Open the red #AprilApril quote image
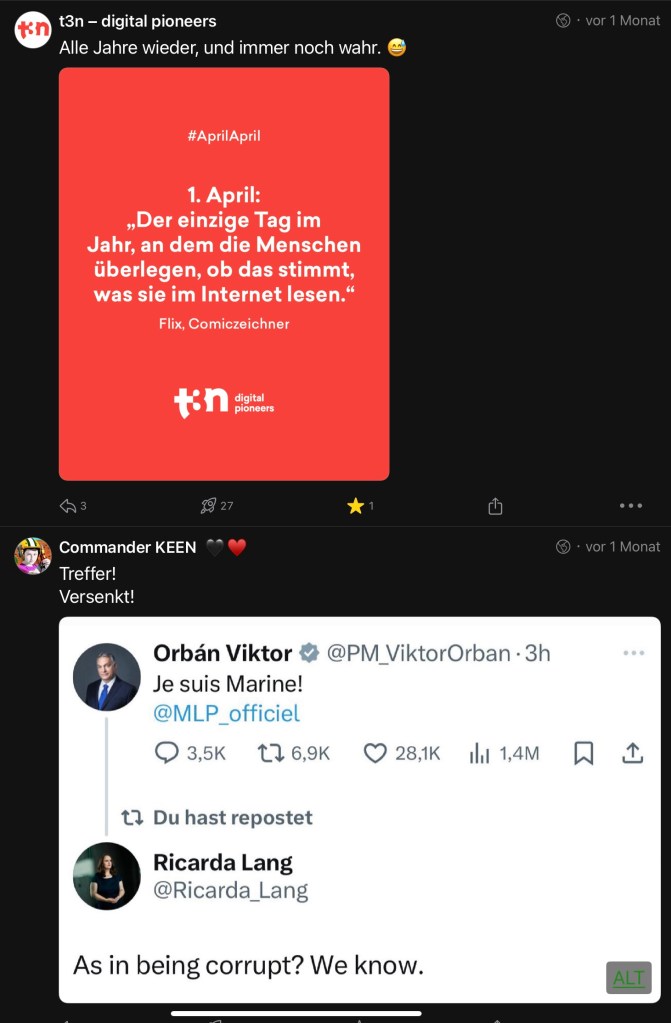The height and width of the screenshot is (1023, 671). tap(224, 274)
